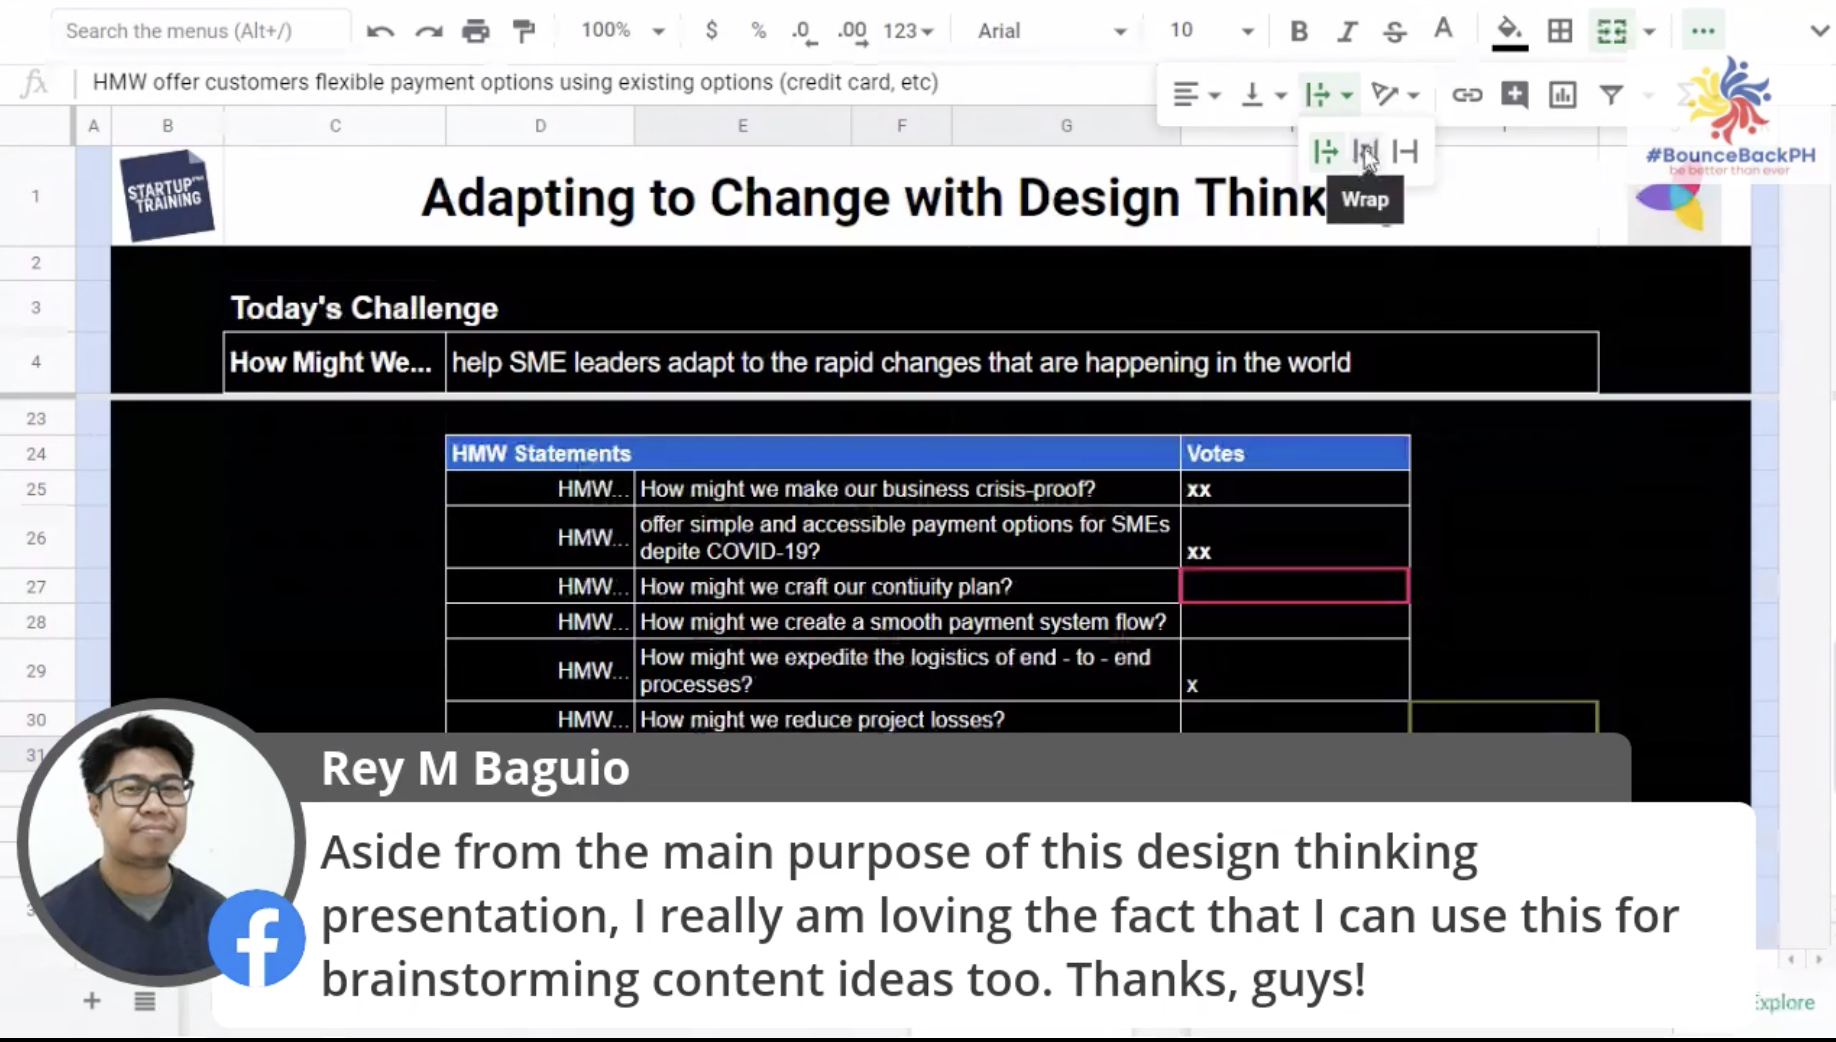Image resolution: width=1836 pixels, height=1042 pixels.
Task: Click the Votes header cell
Action: [1295, 453]
